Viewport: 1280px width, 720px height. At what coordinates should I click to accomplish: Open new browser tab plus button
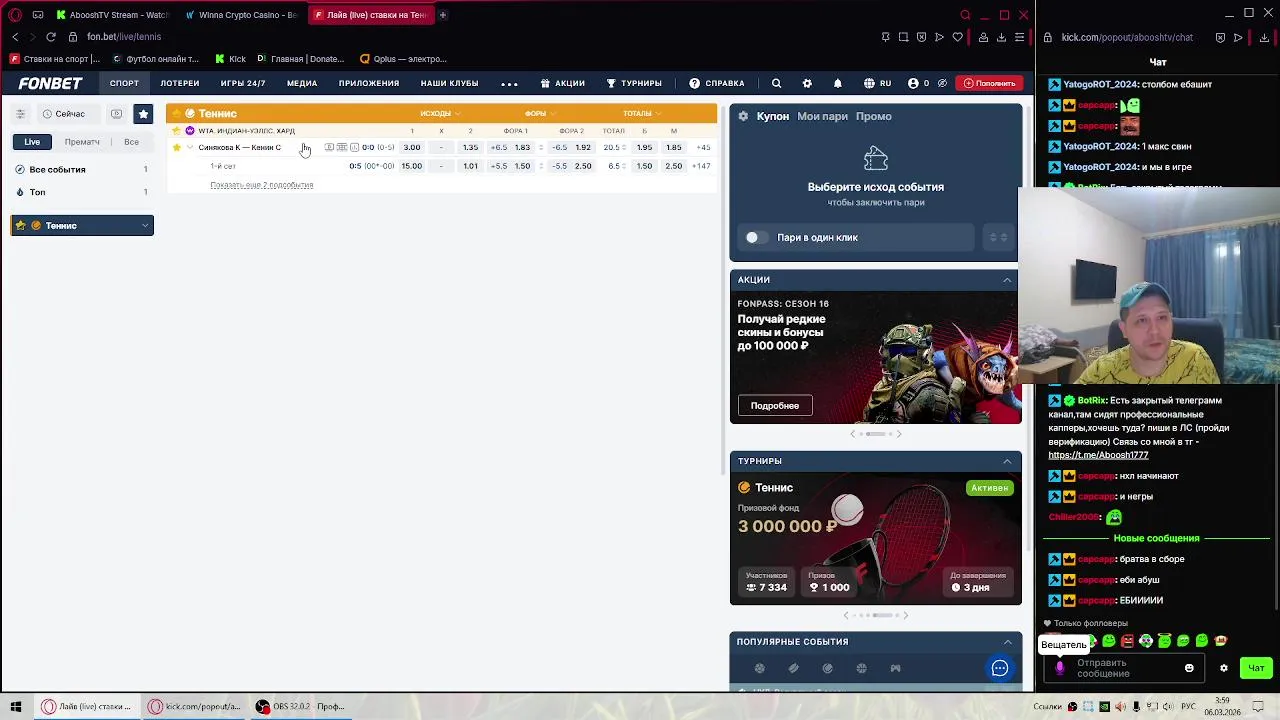442,15
